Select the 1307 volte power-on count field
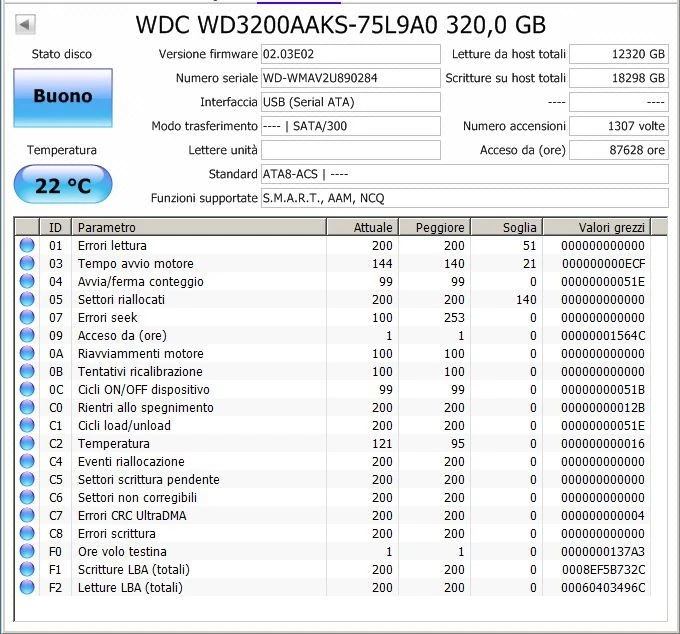Screen dimensions: 680x634 619,126
